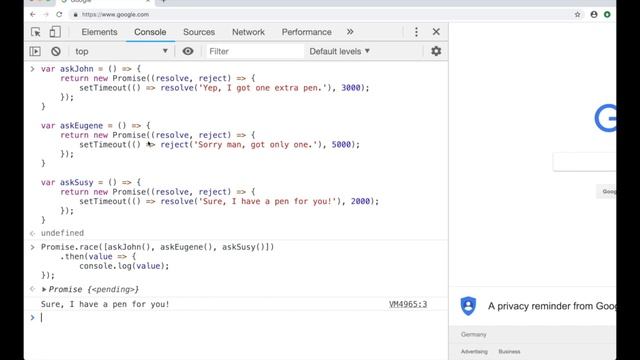
Task: Open the VM4965:3 source link
Action: click(408, 304)
